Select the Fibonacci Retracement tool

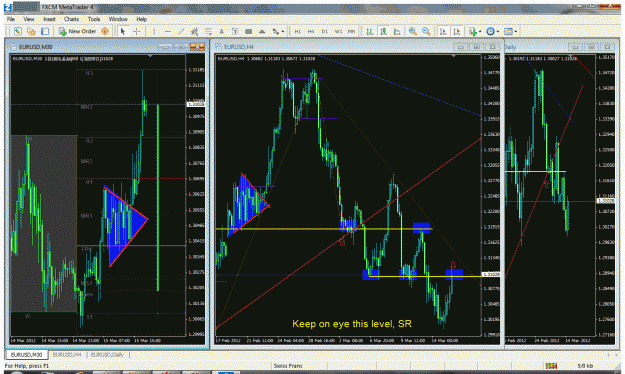pyautogui.click(x=208, y=31)
